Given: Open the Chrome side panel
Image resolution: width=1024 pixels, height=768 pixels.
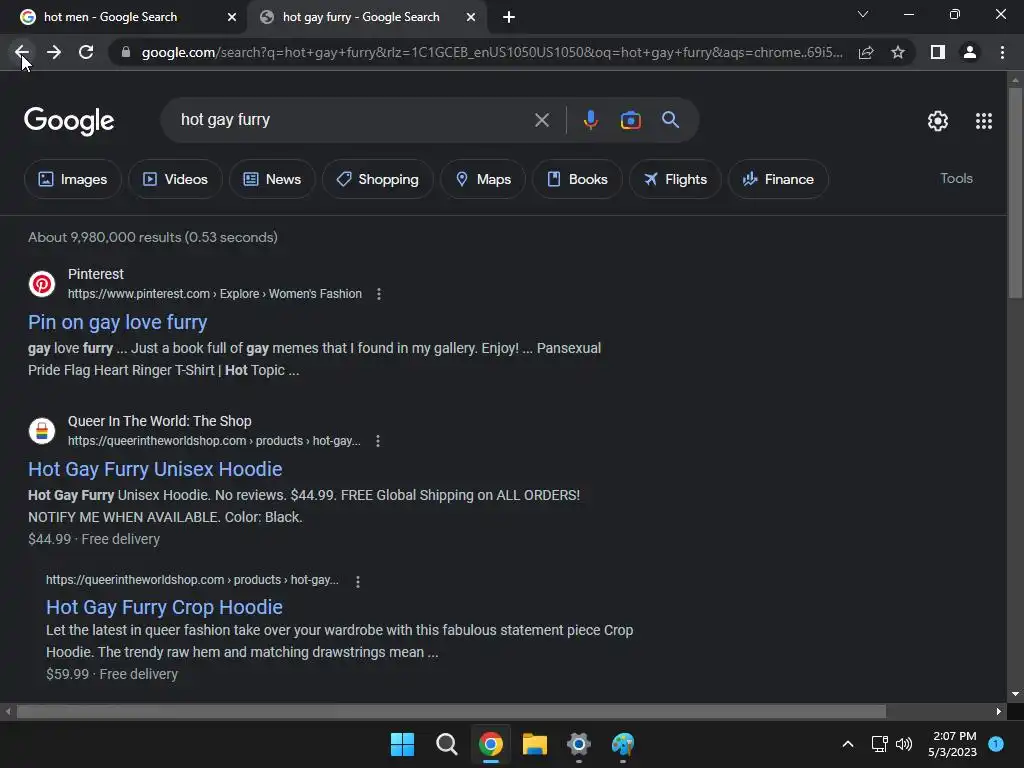Looking at the screenshot, I should click(938, 52).
